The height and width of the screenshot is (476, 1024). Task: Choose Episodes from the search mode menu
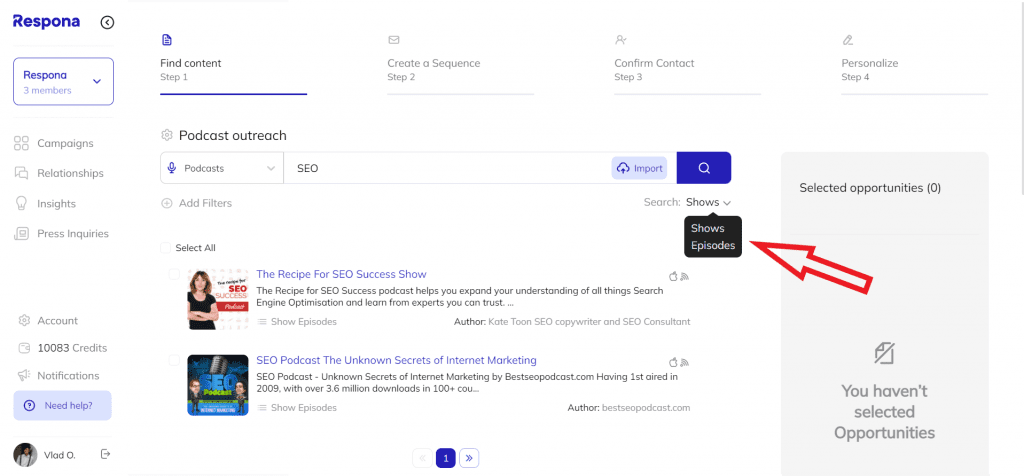(713, 246)
